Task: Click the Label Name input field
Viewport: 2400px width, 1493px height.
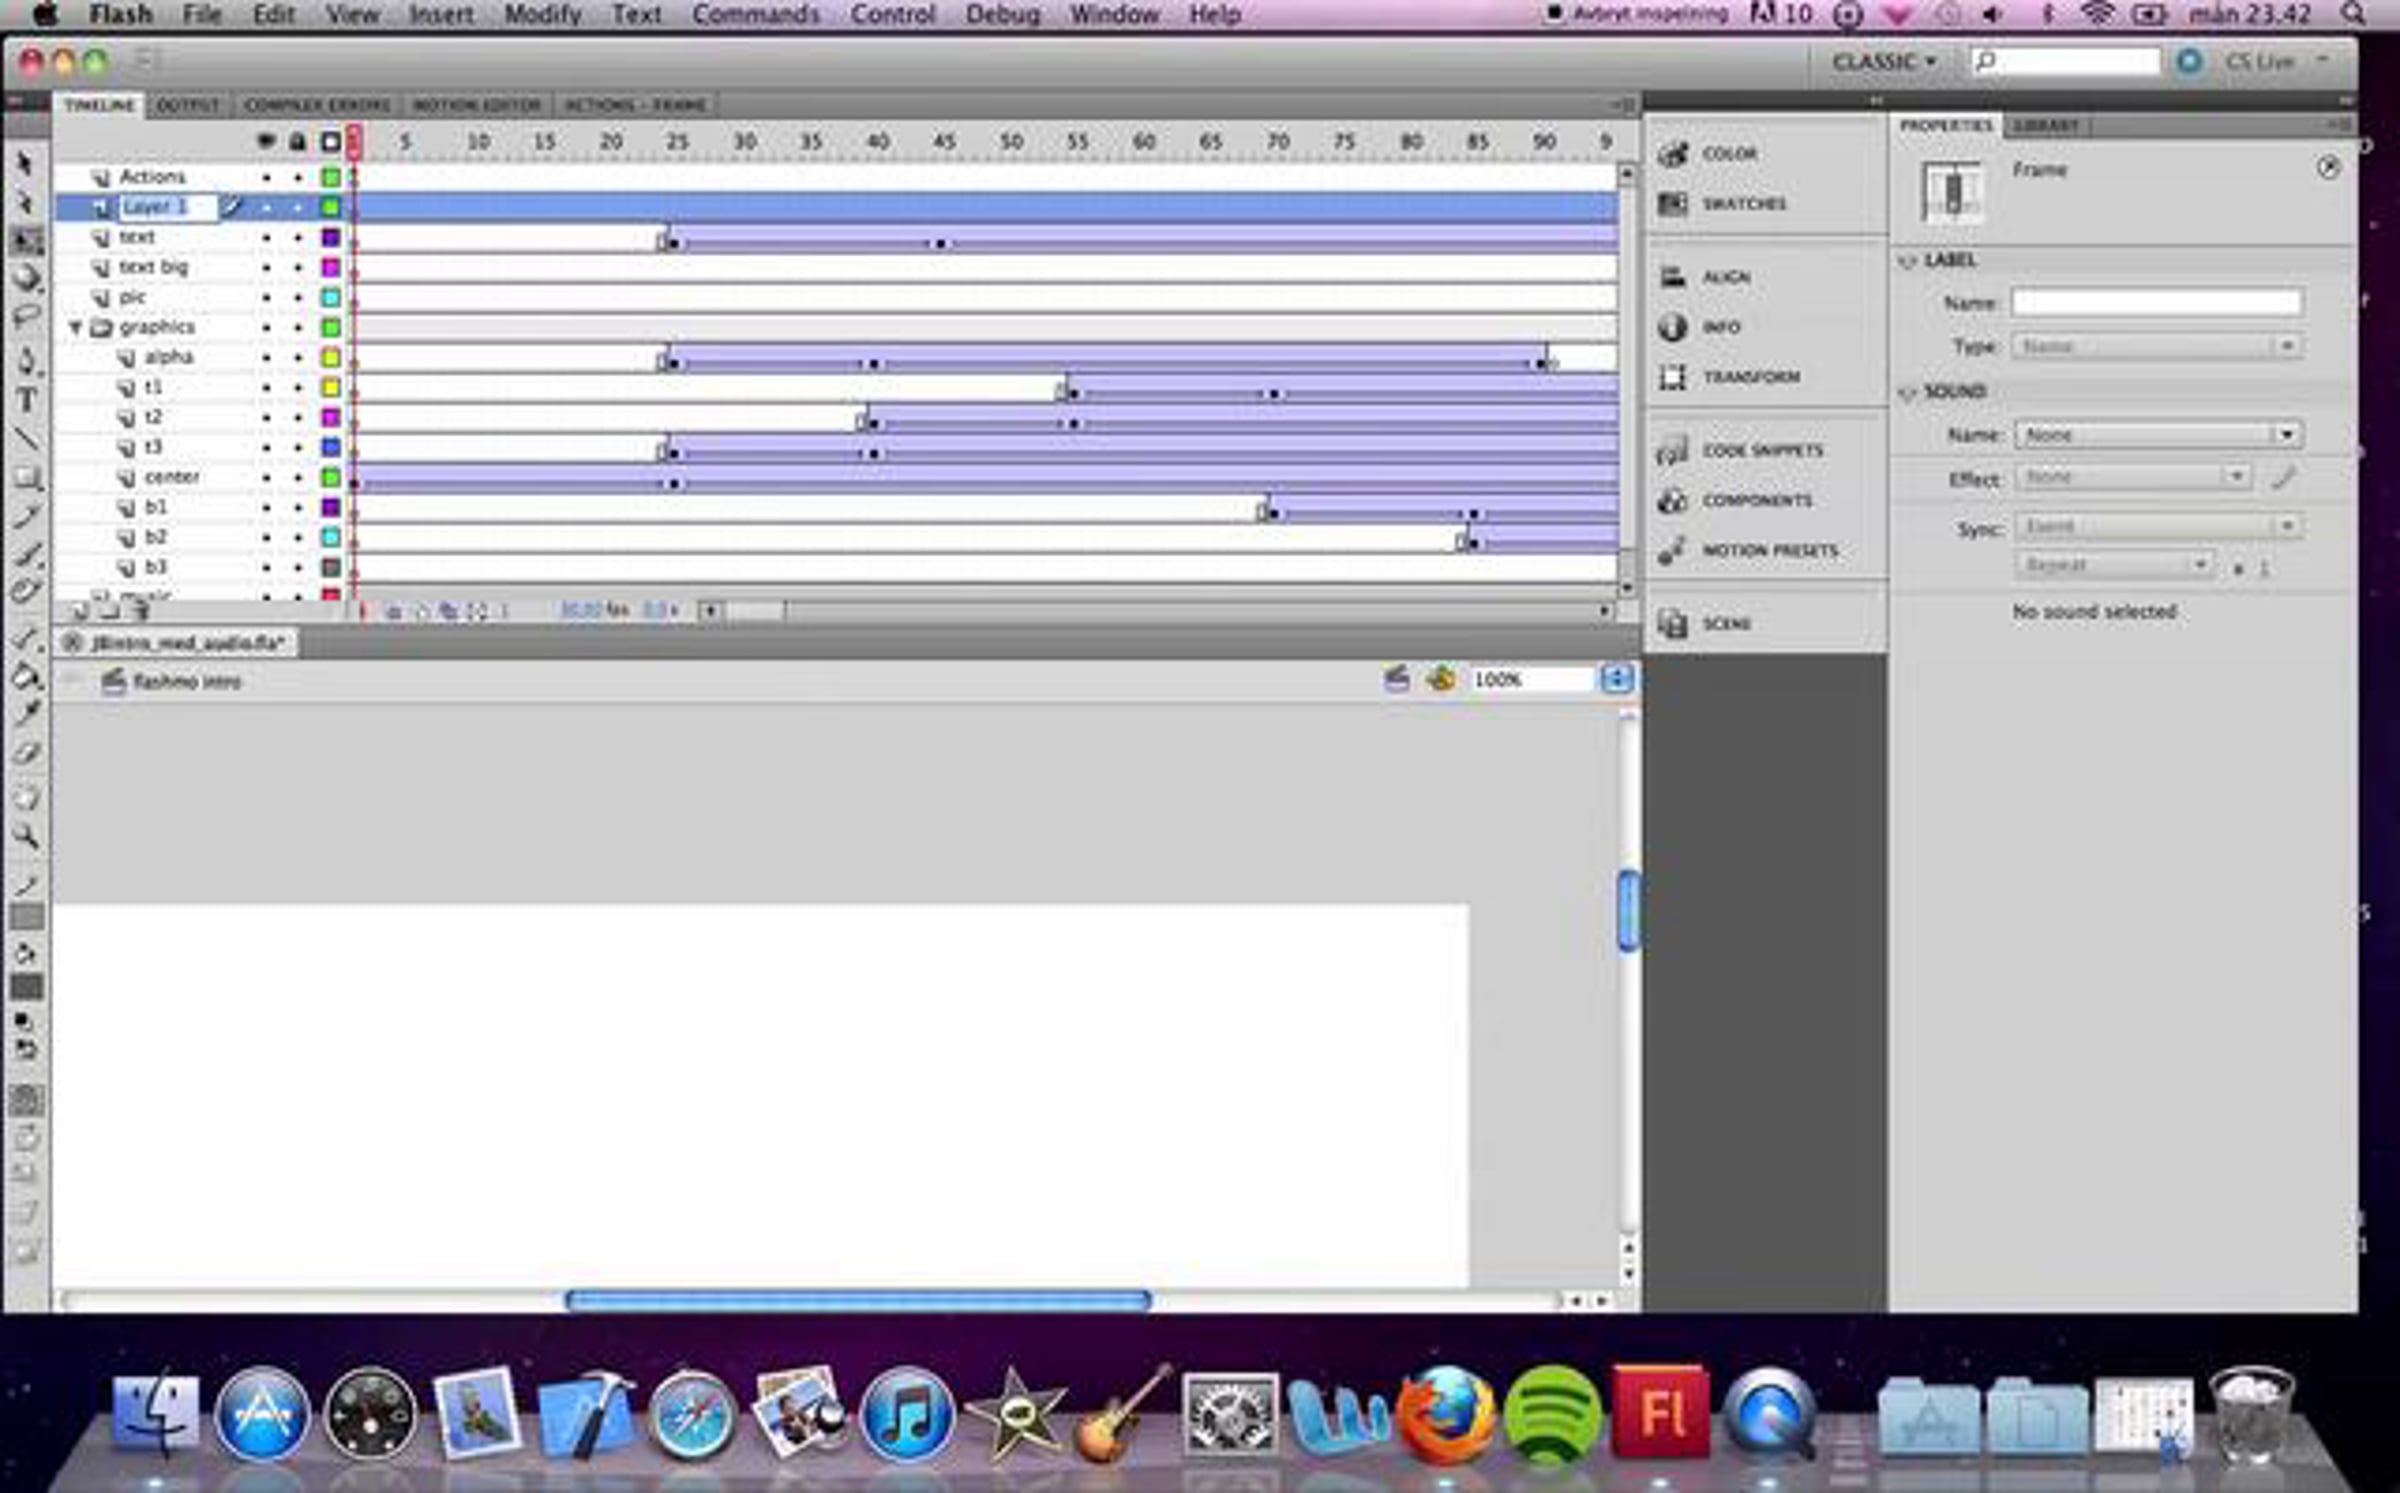Action: 2156,302
